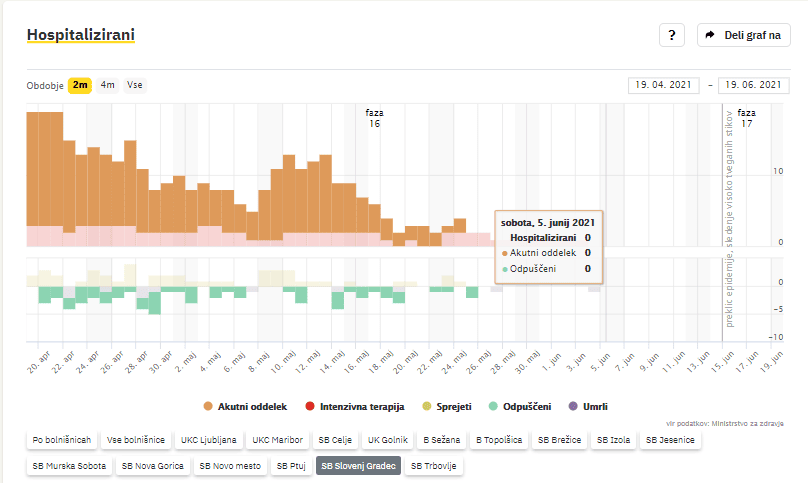Click the question mark help button
This screenshot has width=808, height=483.
pyautogui.click(x=671, y=35)
